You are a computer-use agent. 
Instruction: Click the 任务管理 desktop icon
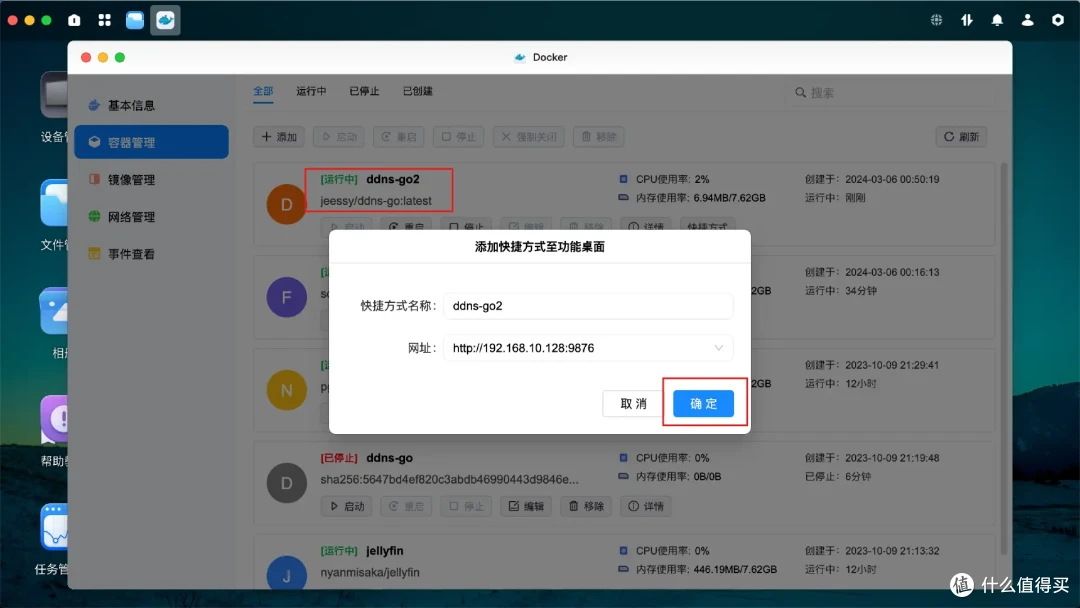(x=54, y=527)
